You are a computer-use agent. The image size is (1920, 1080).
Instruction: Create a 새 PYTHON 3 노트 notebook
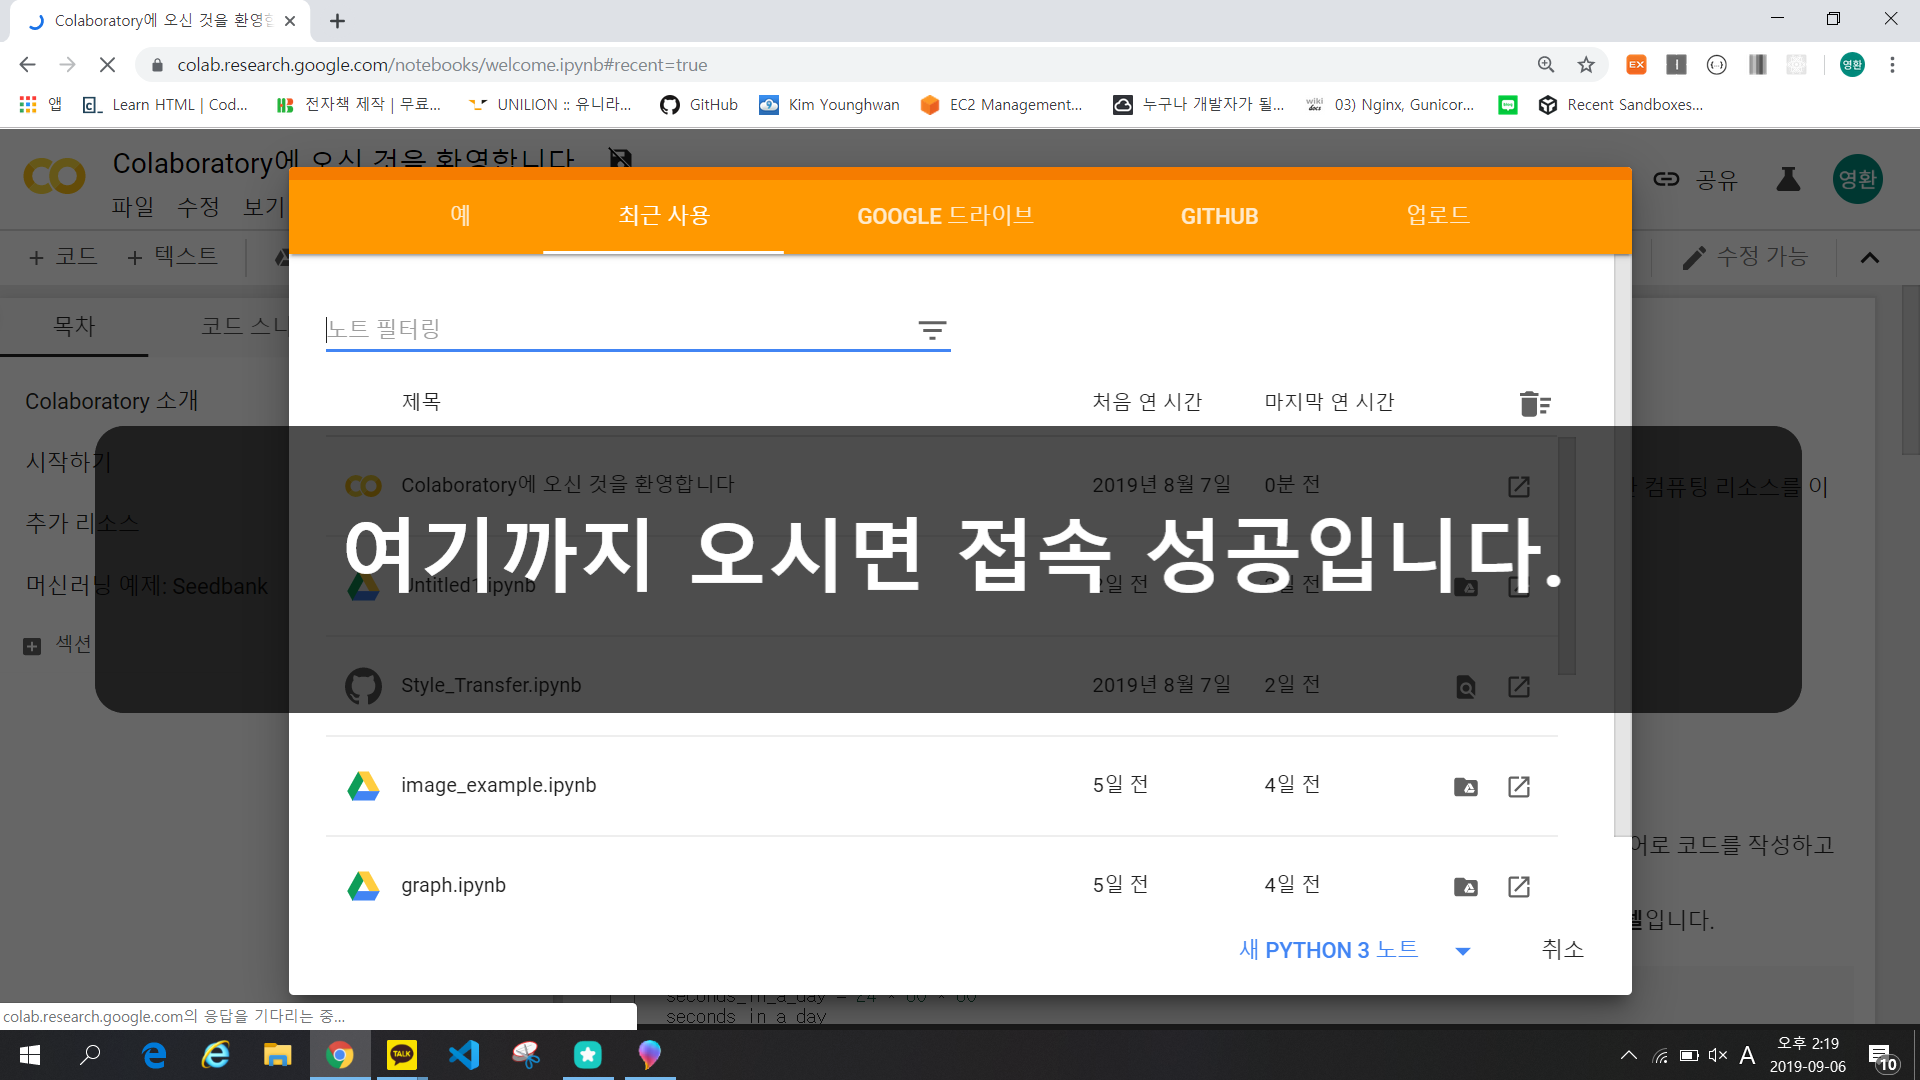point(1328,949)
